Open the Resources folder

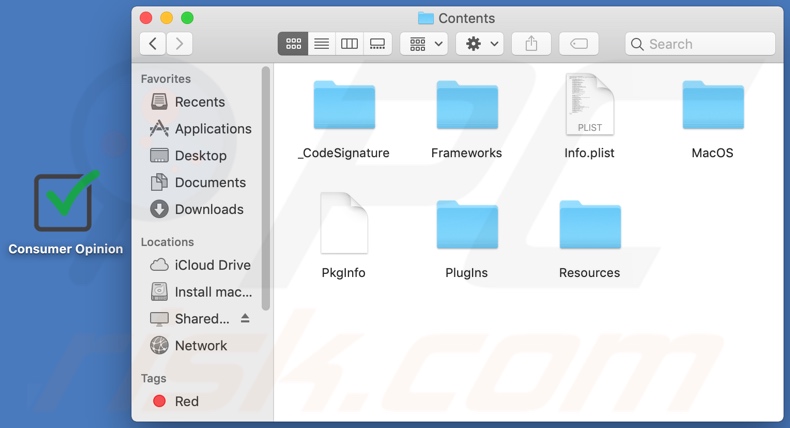(589, 226)
